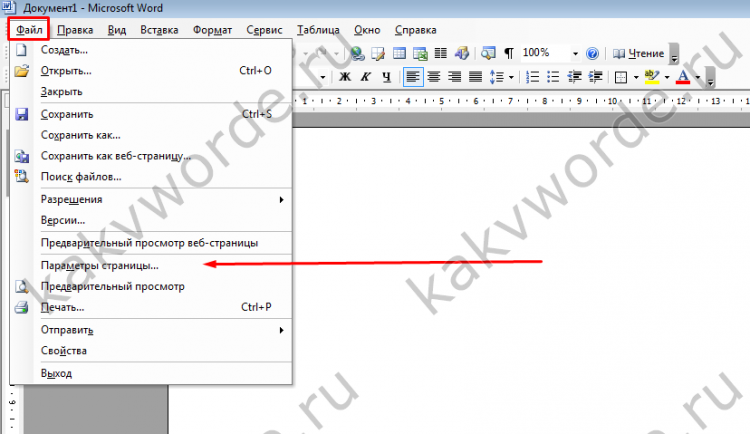Open the Вид menu
Image resolution: width=750 pixels, height=434 pixels.
[x=117, y=30]
